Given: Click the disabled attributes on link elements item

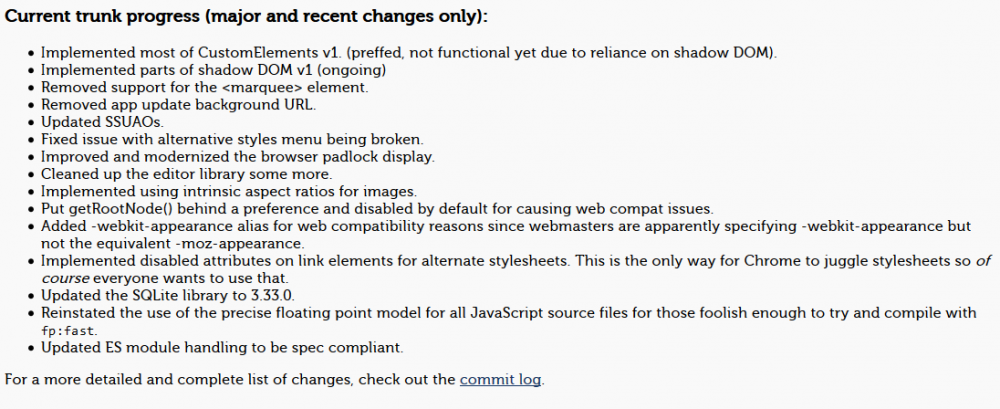Looking at the screenshot, I should pyautogui.click(x=500, y=261).
